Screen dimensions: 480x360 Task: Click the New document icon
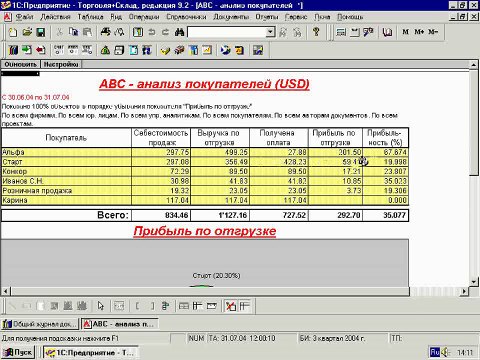coord(13,32)
